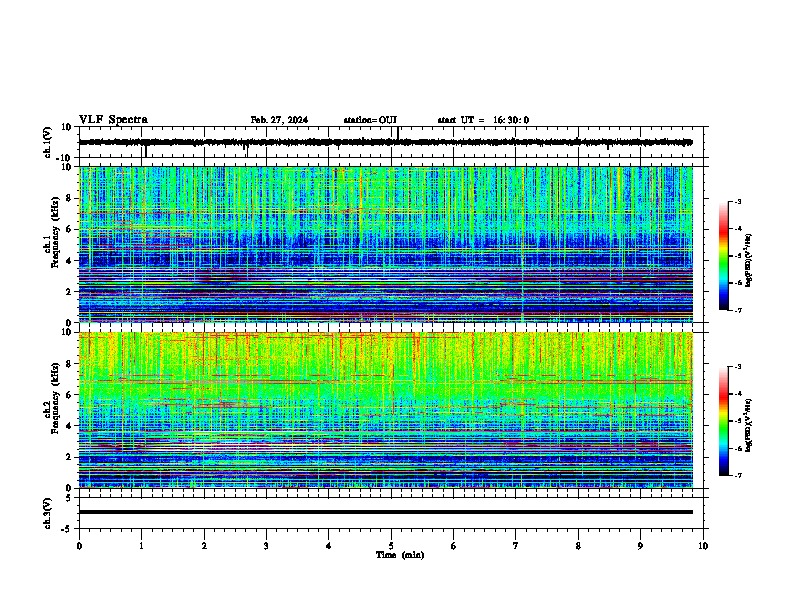Image resolution: width=792 pixels, height=612 pixels.
Task: Click the "-7" label on ch.2 color bar
Action: [x=737, y=475]
